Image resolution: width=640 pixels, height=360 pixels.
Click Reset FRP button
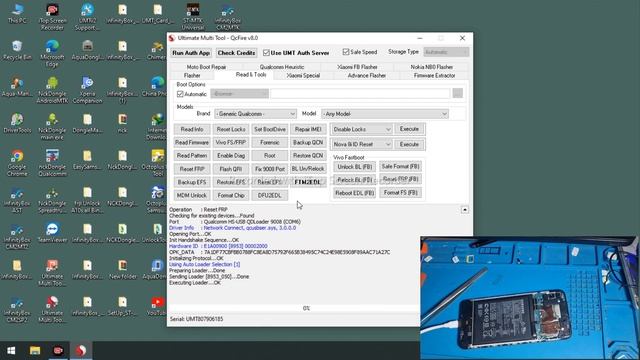(x=192, y=169)
